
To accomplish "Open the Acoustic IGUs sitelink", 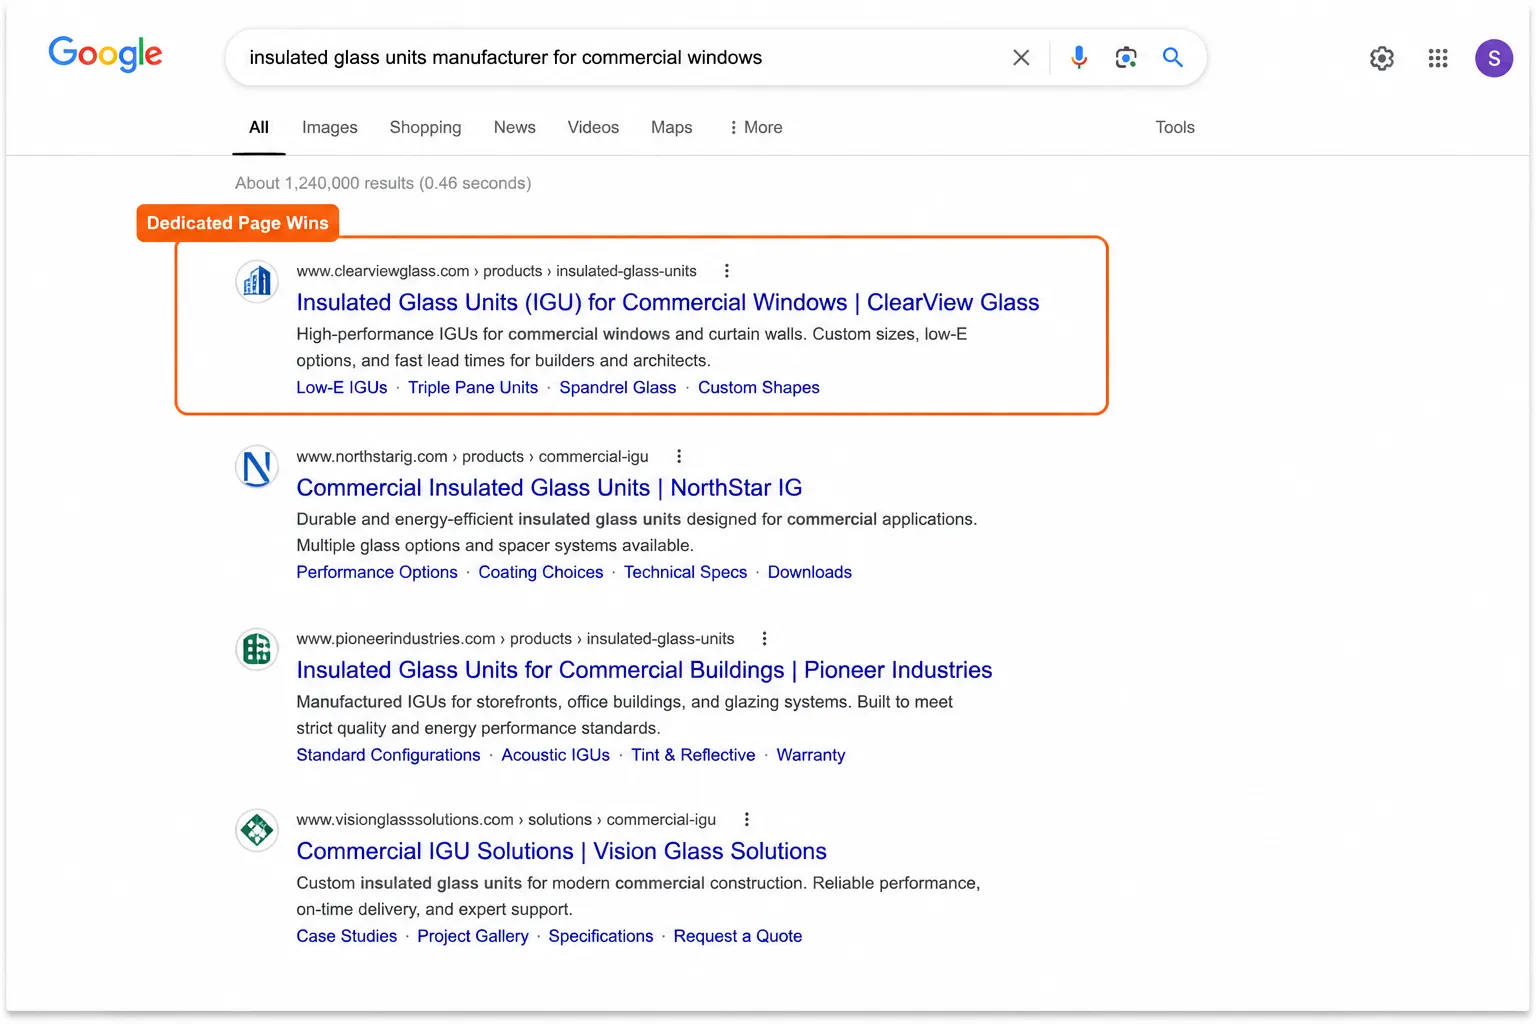I will (556, 755).
